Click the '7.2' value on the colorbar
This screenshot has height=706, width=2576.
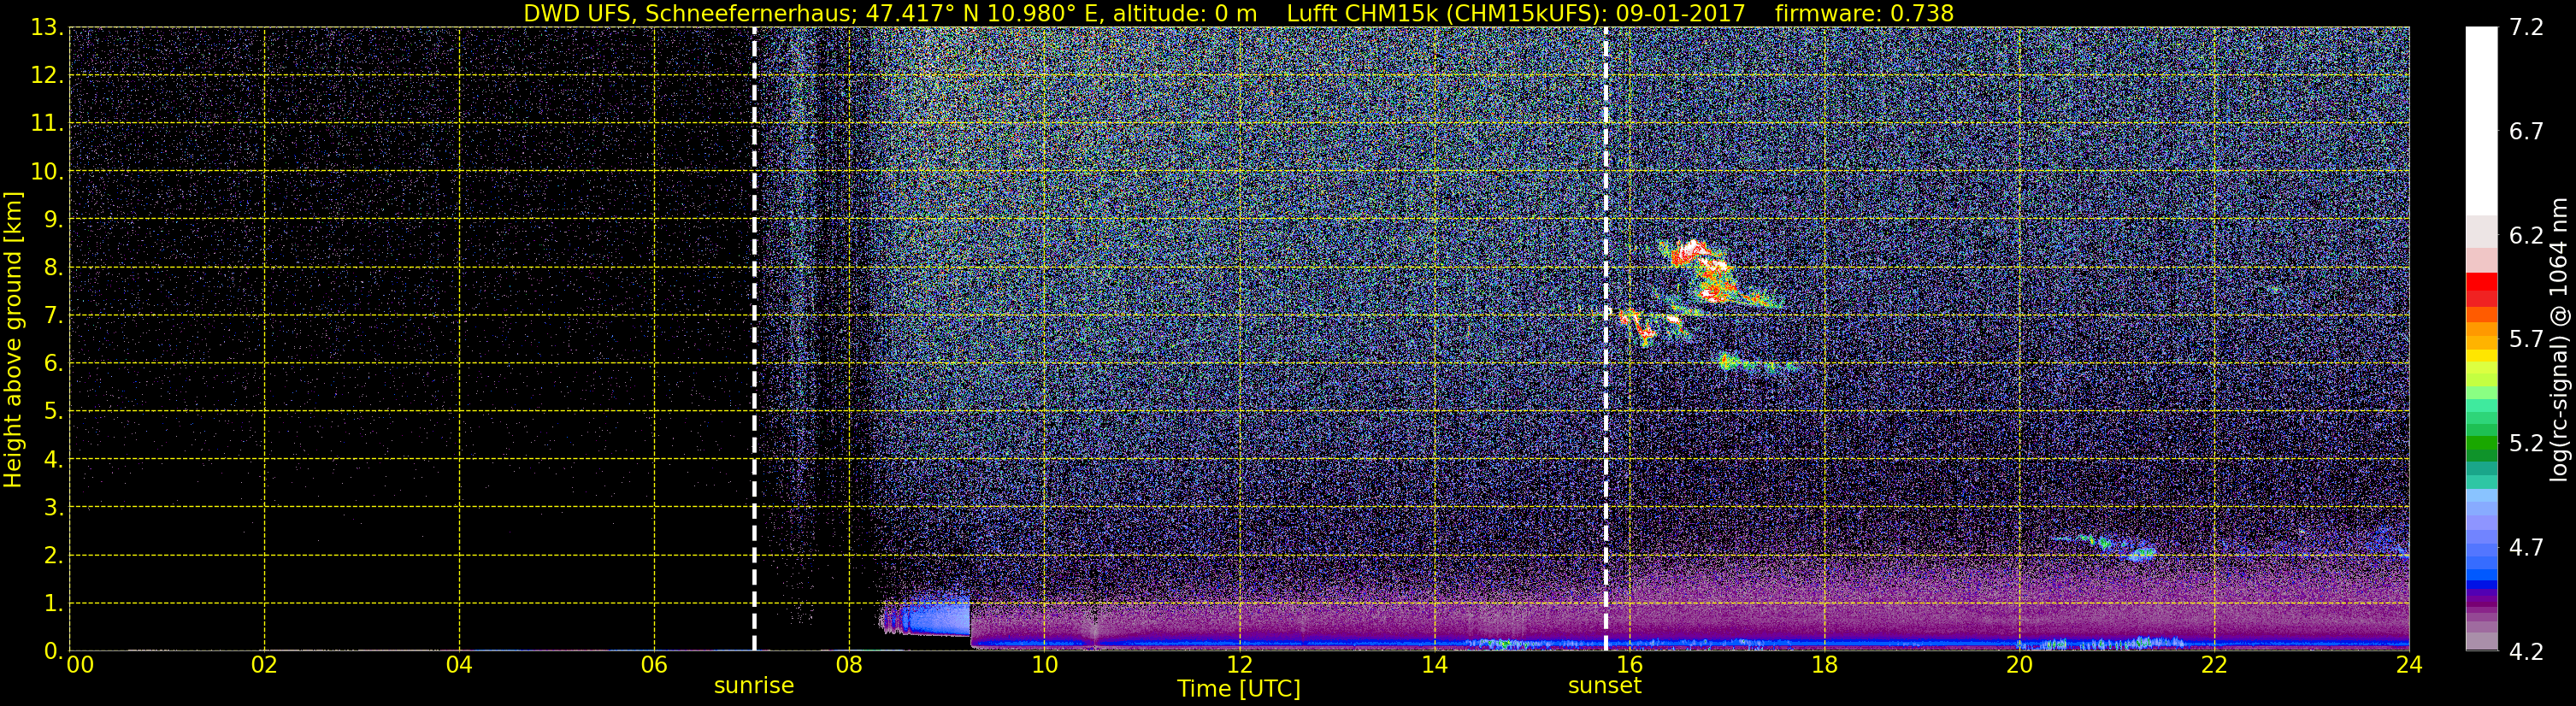coord(2526,27)
